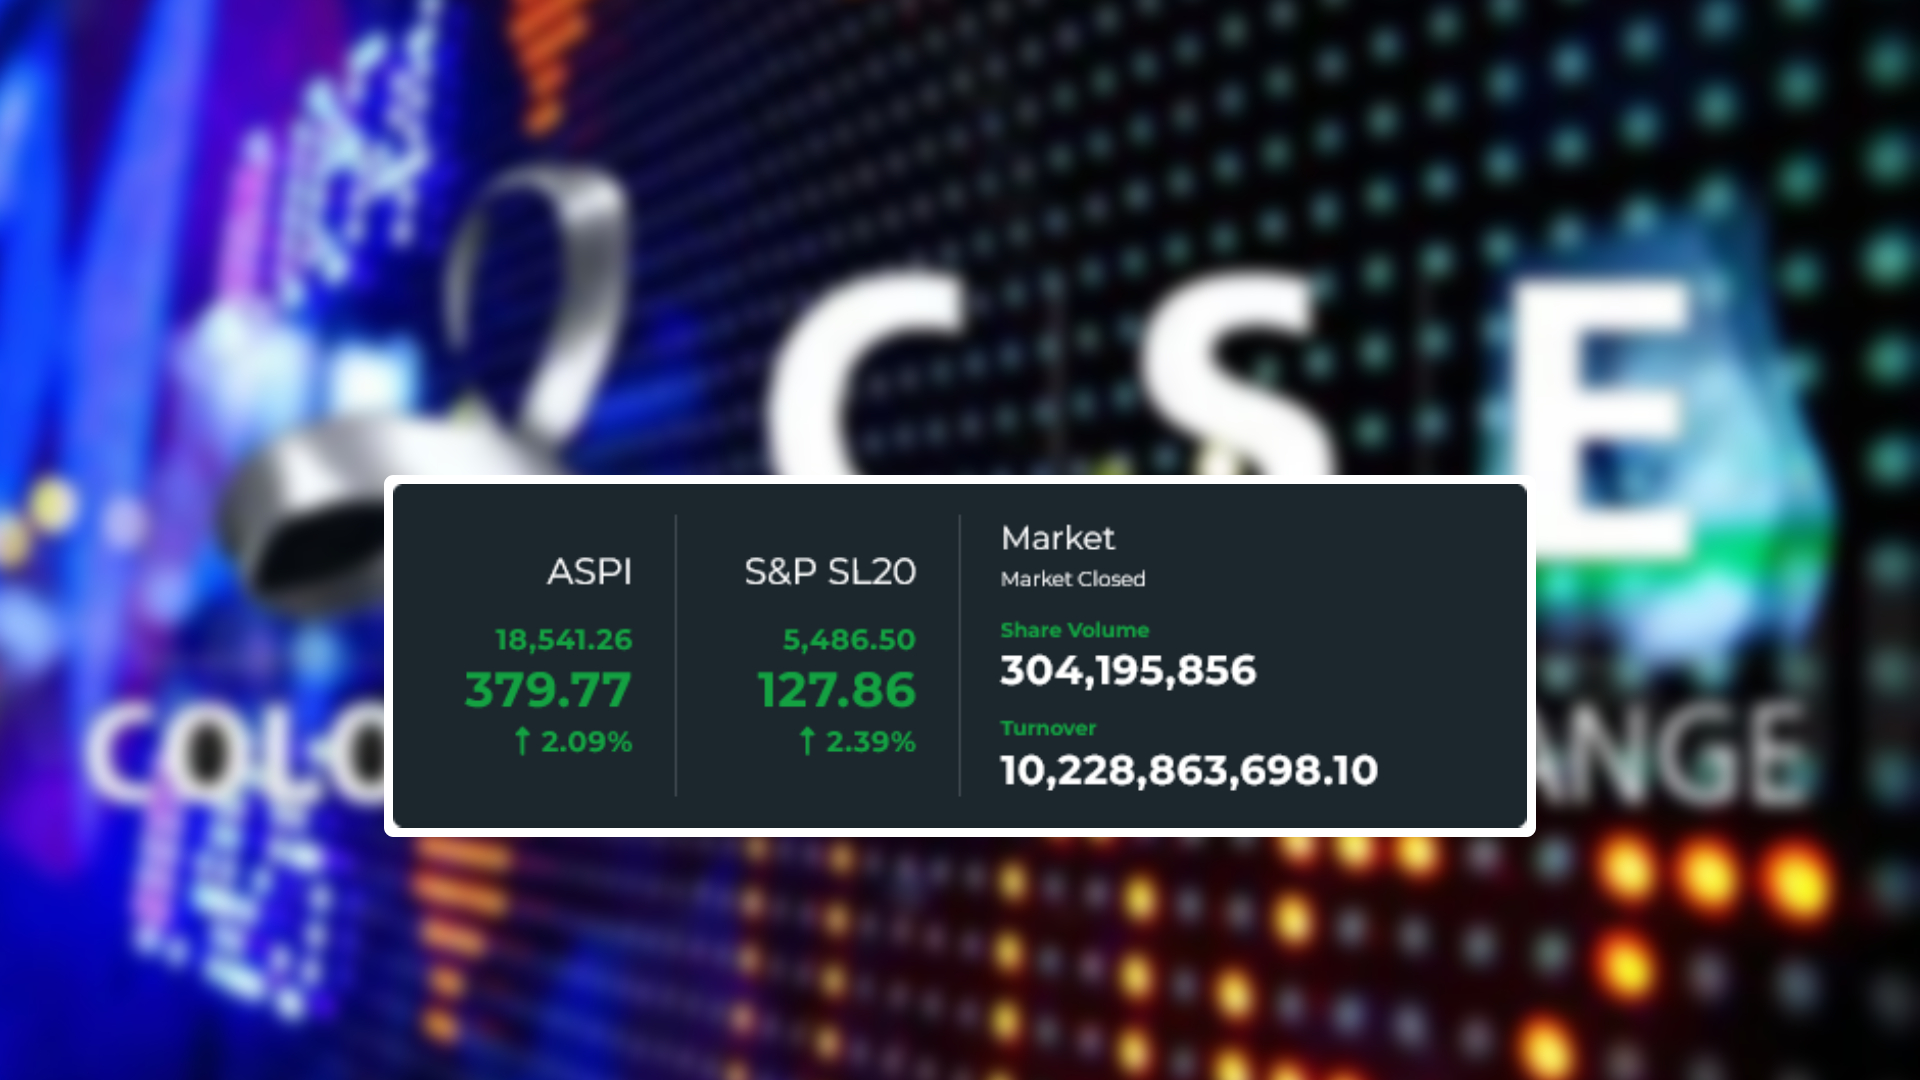
Task: Click the green up arrow beside 2.39%
Action: pyautogui.click(x=807, y=741)
